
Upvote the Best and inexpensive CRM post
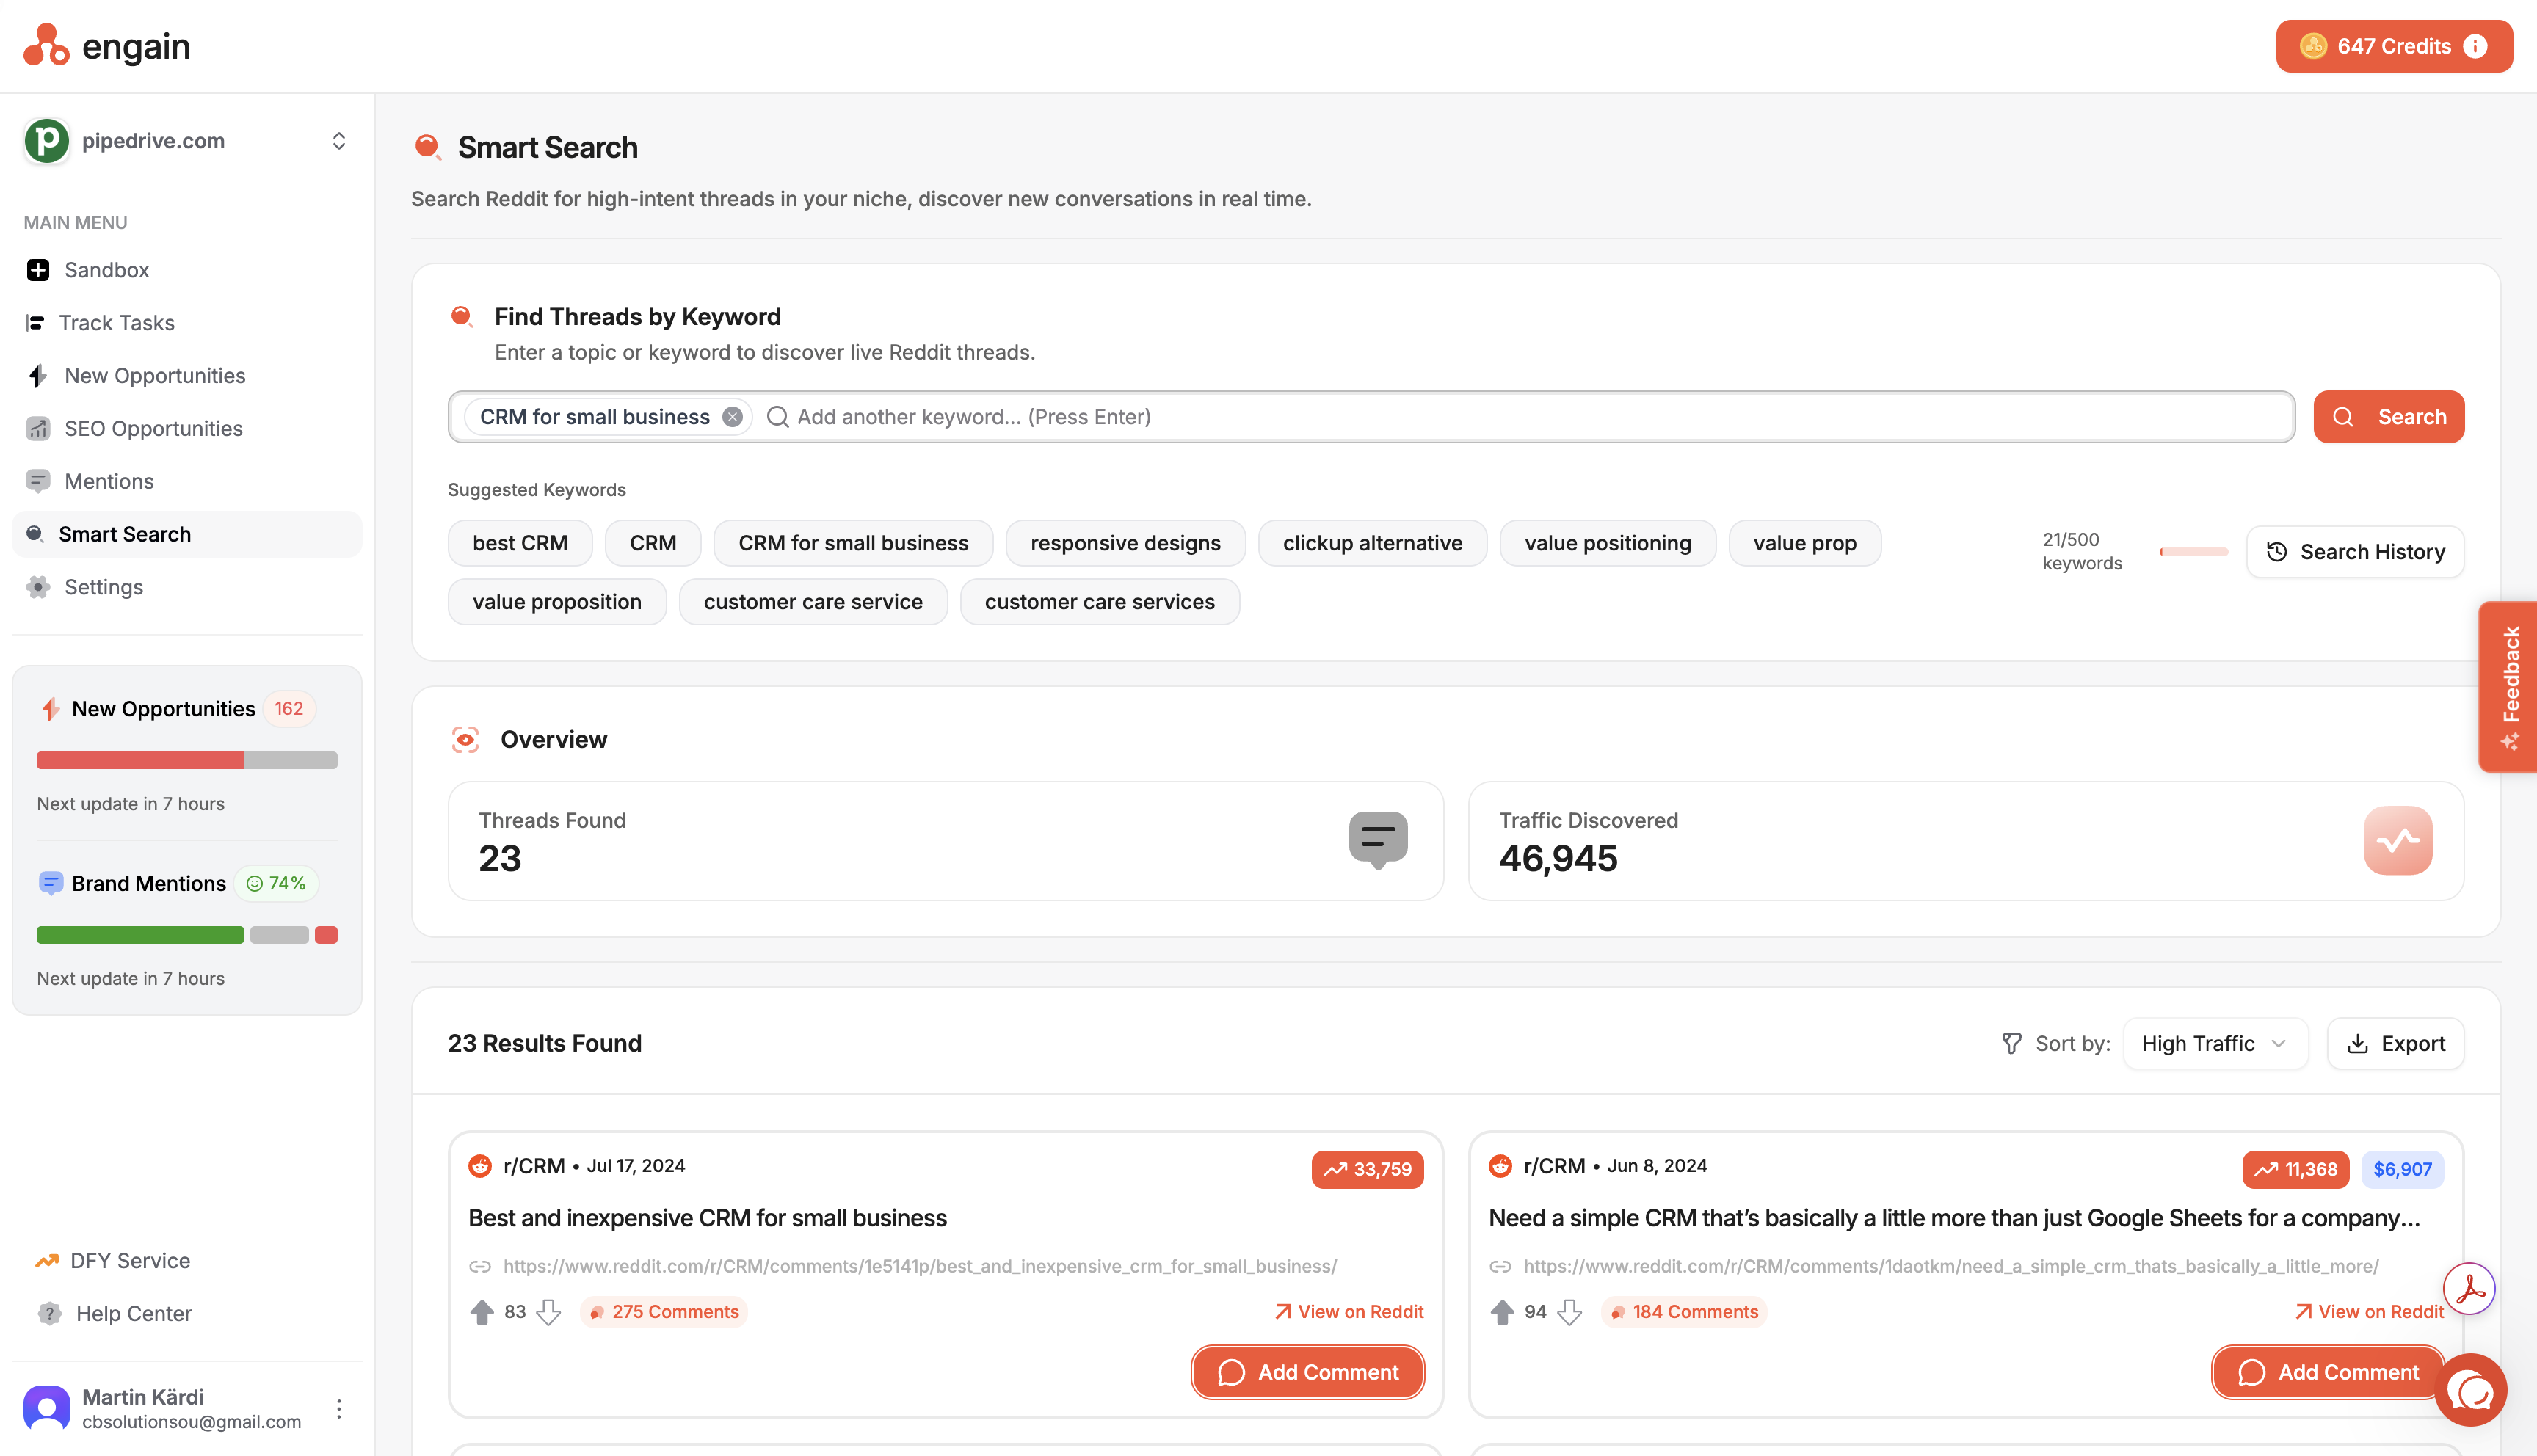click(x=482, y=1312)
